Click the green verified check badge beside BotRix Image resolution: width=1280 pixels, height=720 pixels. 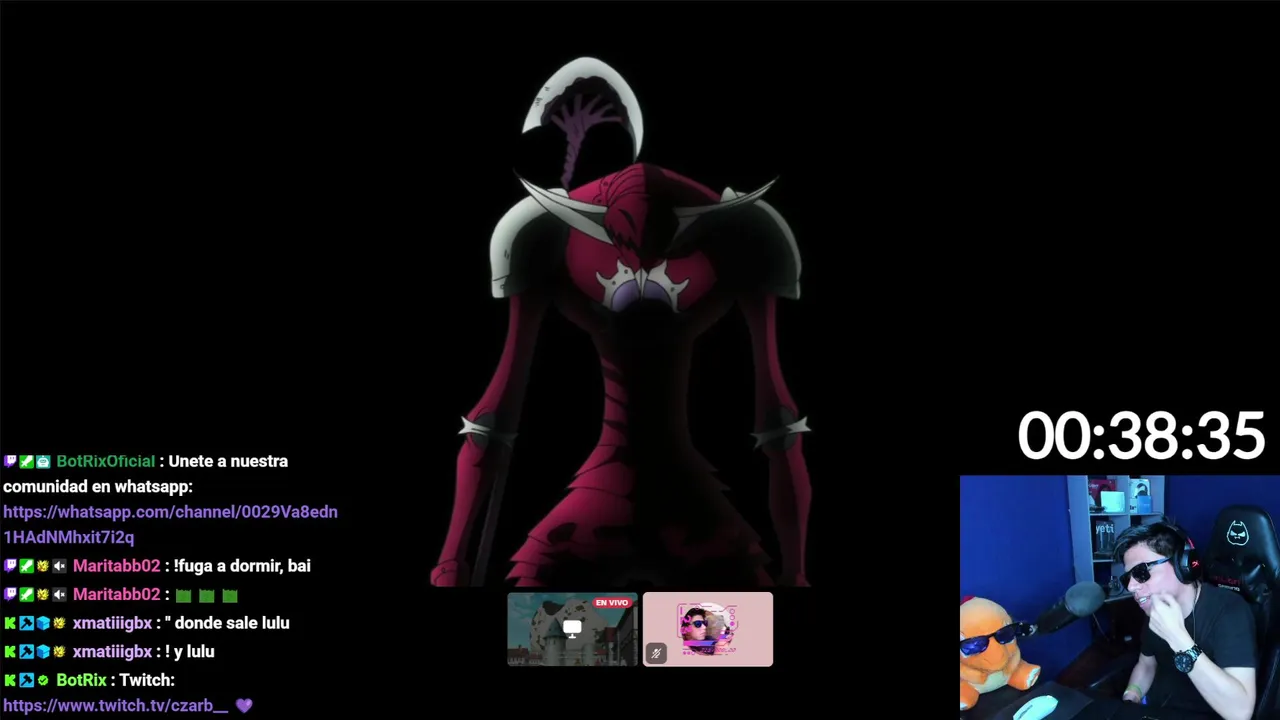[43, 680]
